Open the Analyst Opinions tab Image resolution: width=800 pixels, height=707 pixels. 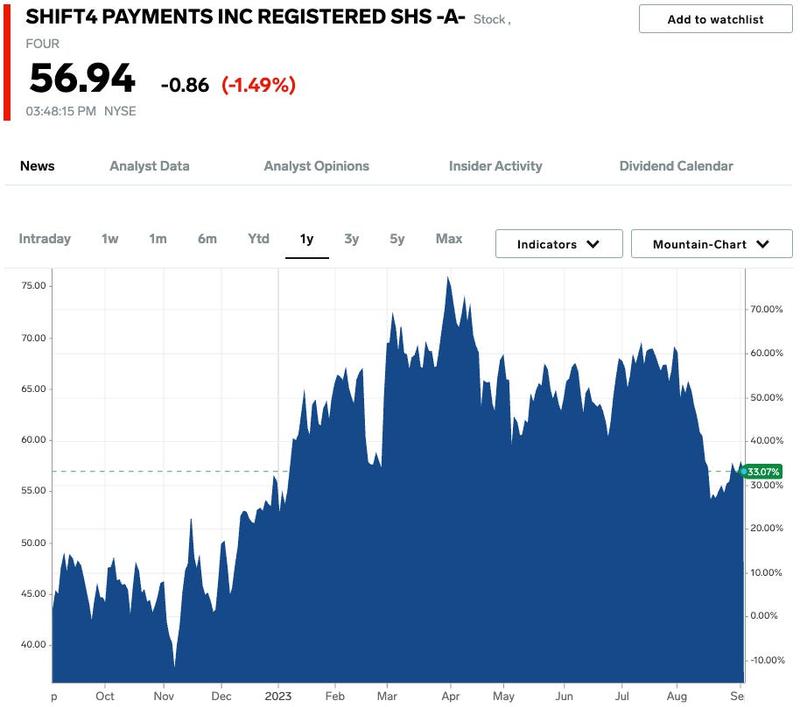(316, 166)
